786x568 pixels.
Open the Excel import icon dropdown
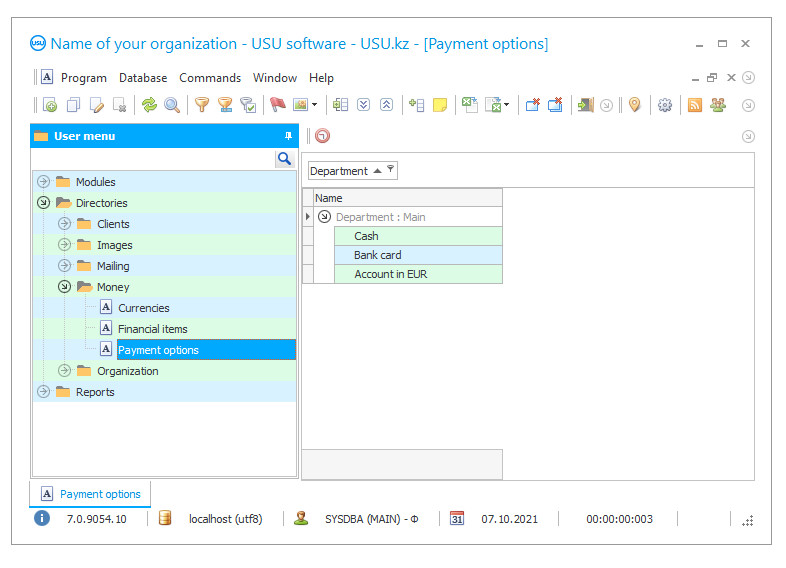pos(506,105)
